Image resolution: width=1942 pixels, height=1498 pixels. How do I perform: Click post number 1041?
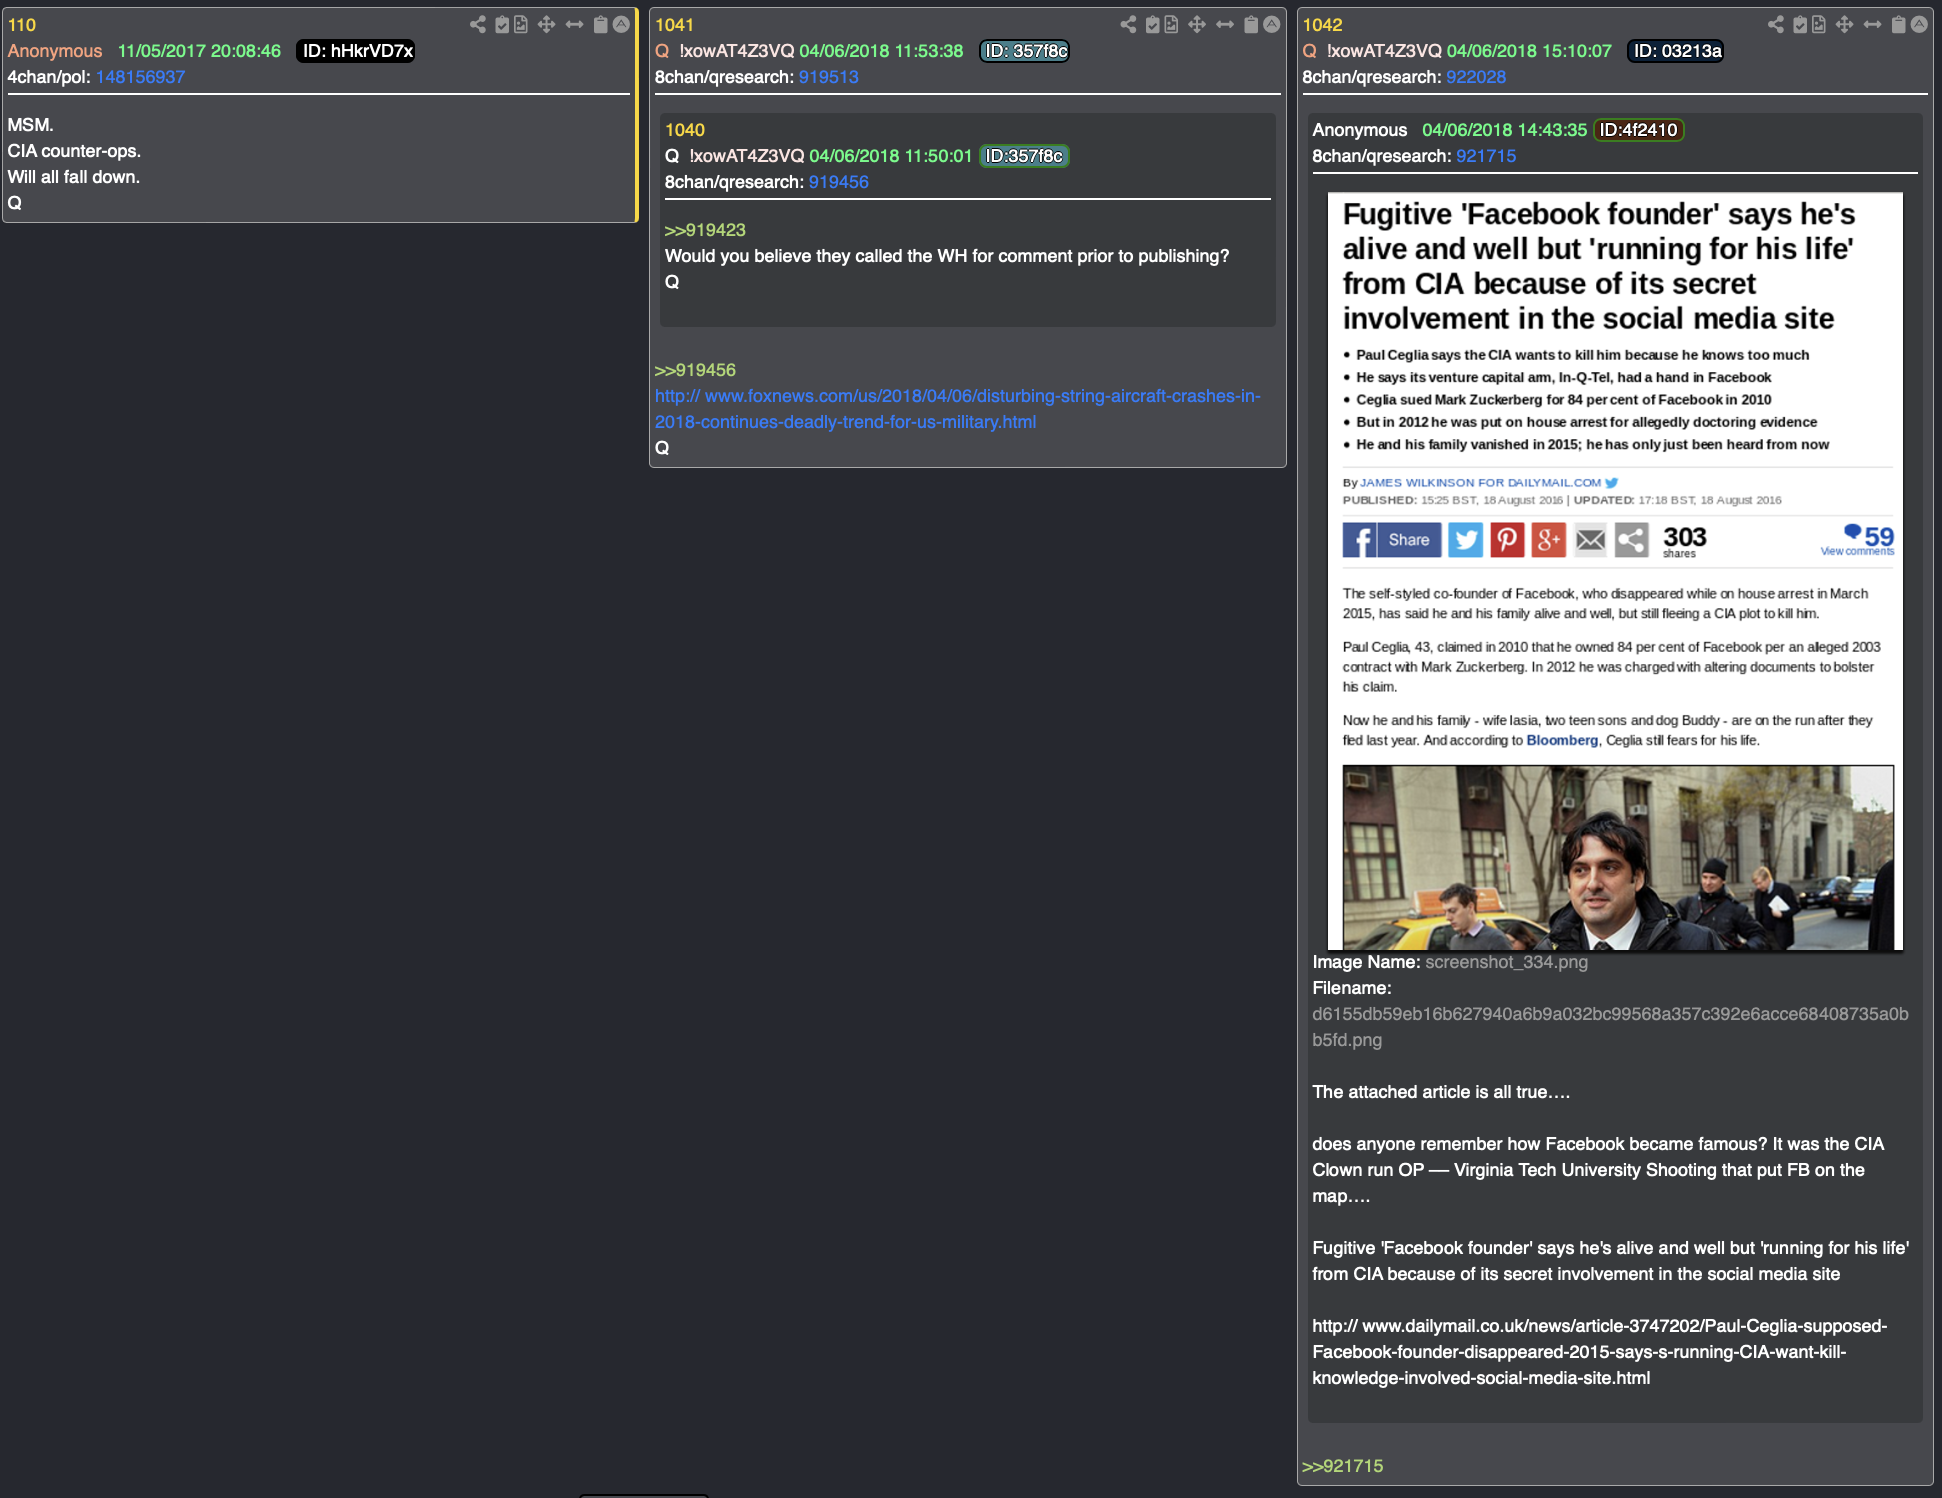pos(674,25)
